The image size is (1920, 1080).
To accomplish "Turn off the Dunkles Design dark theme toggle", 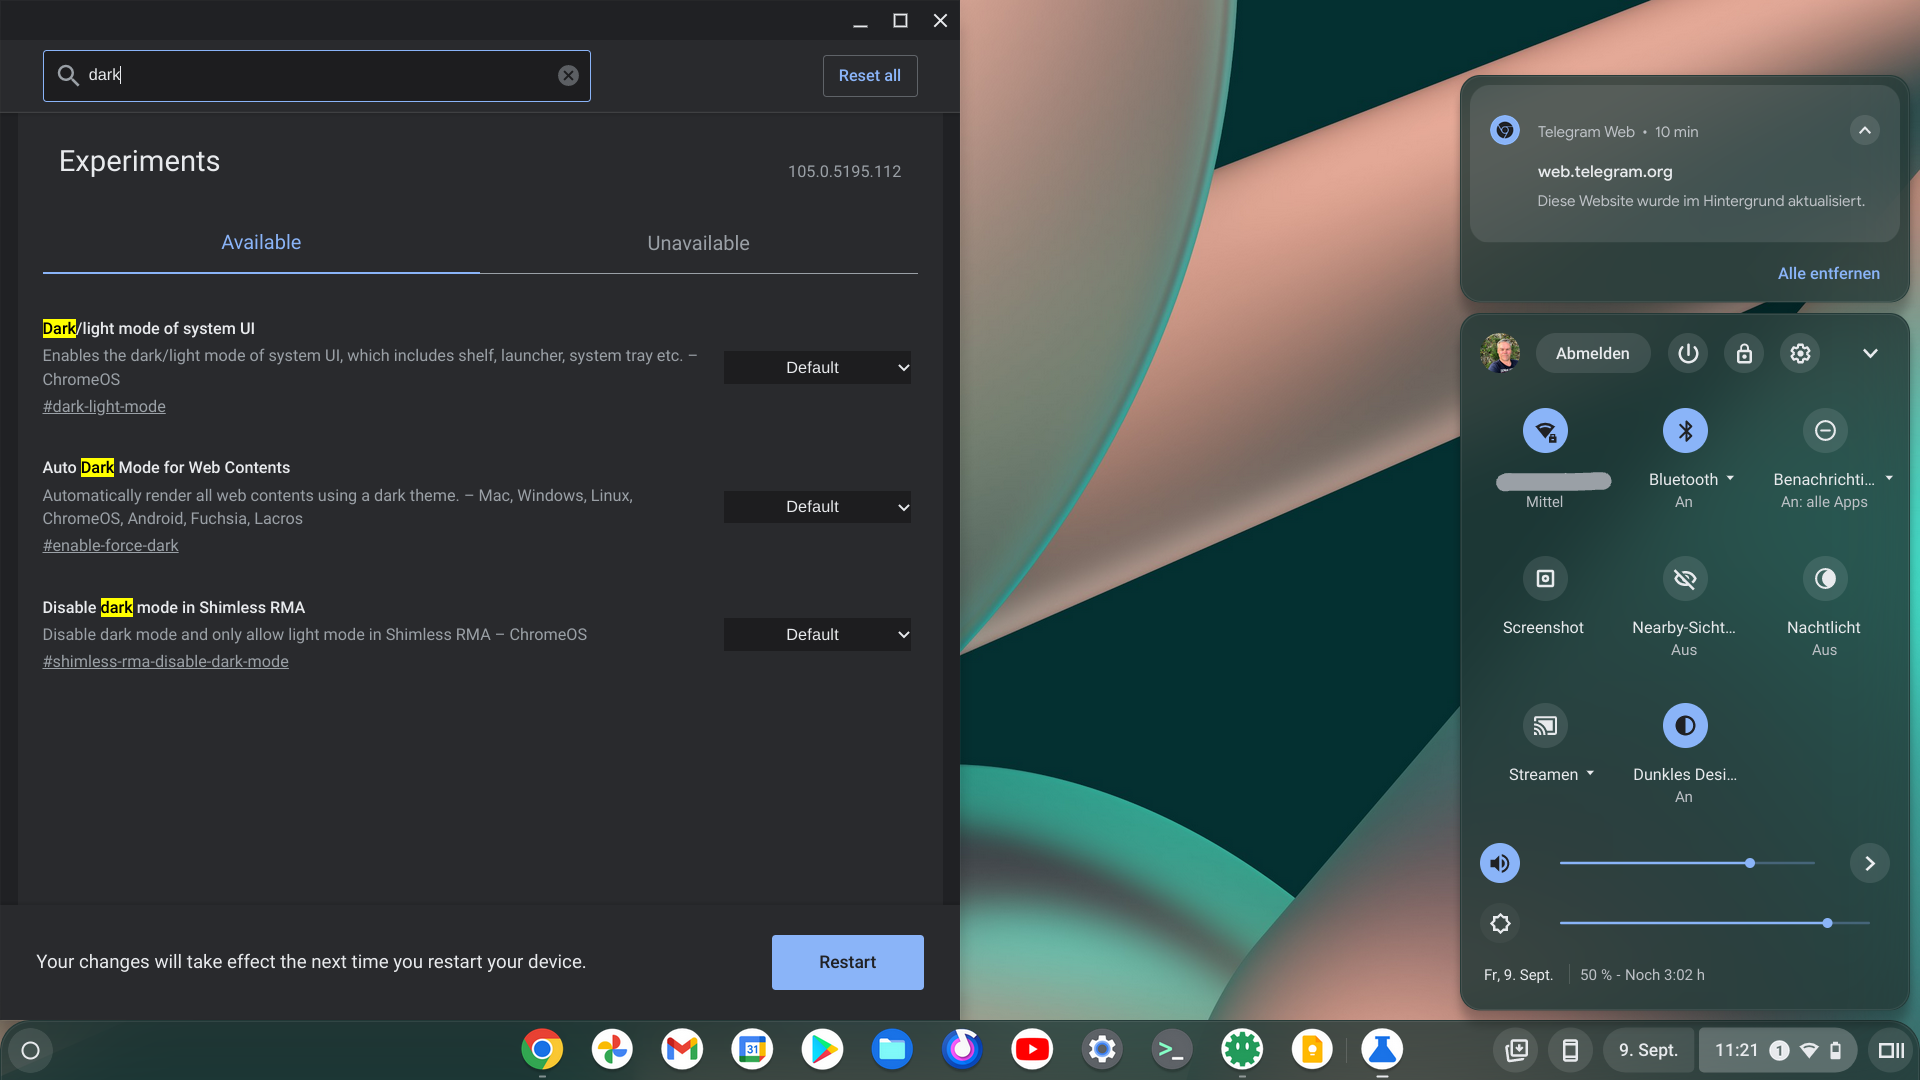I will click(1685, 726).
